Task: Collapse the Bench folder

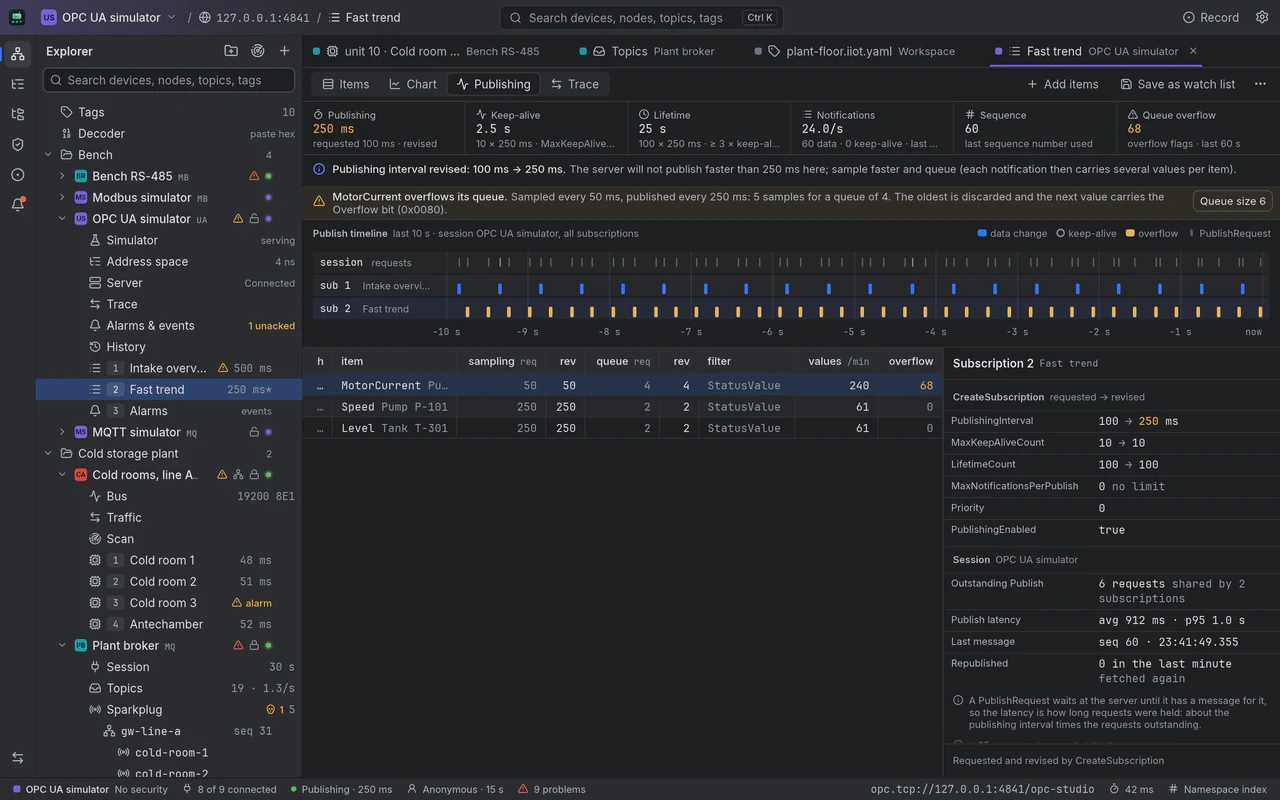Action: [48, 155]
